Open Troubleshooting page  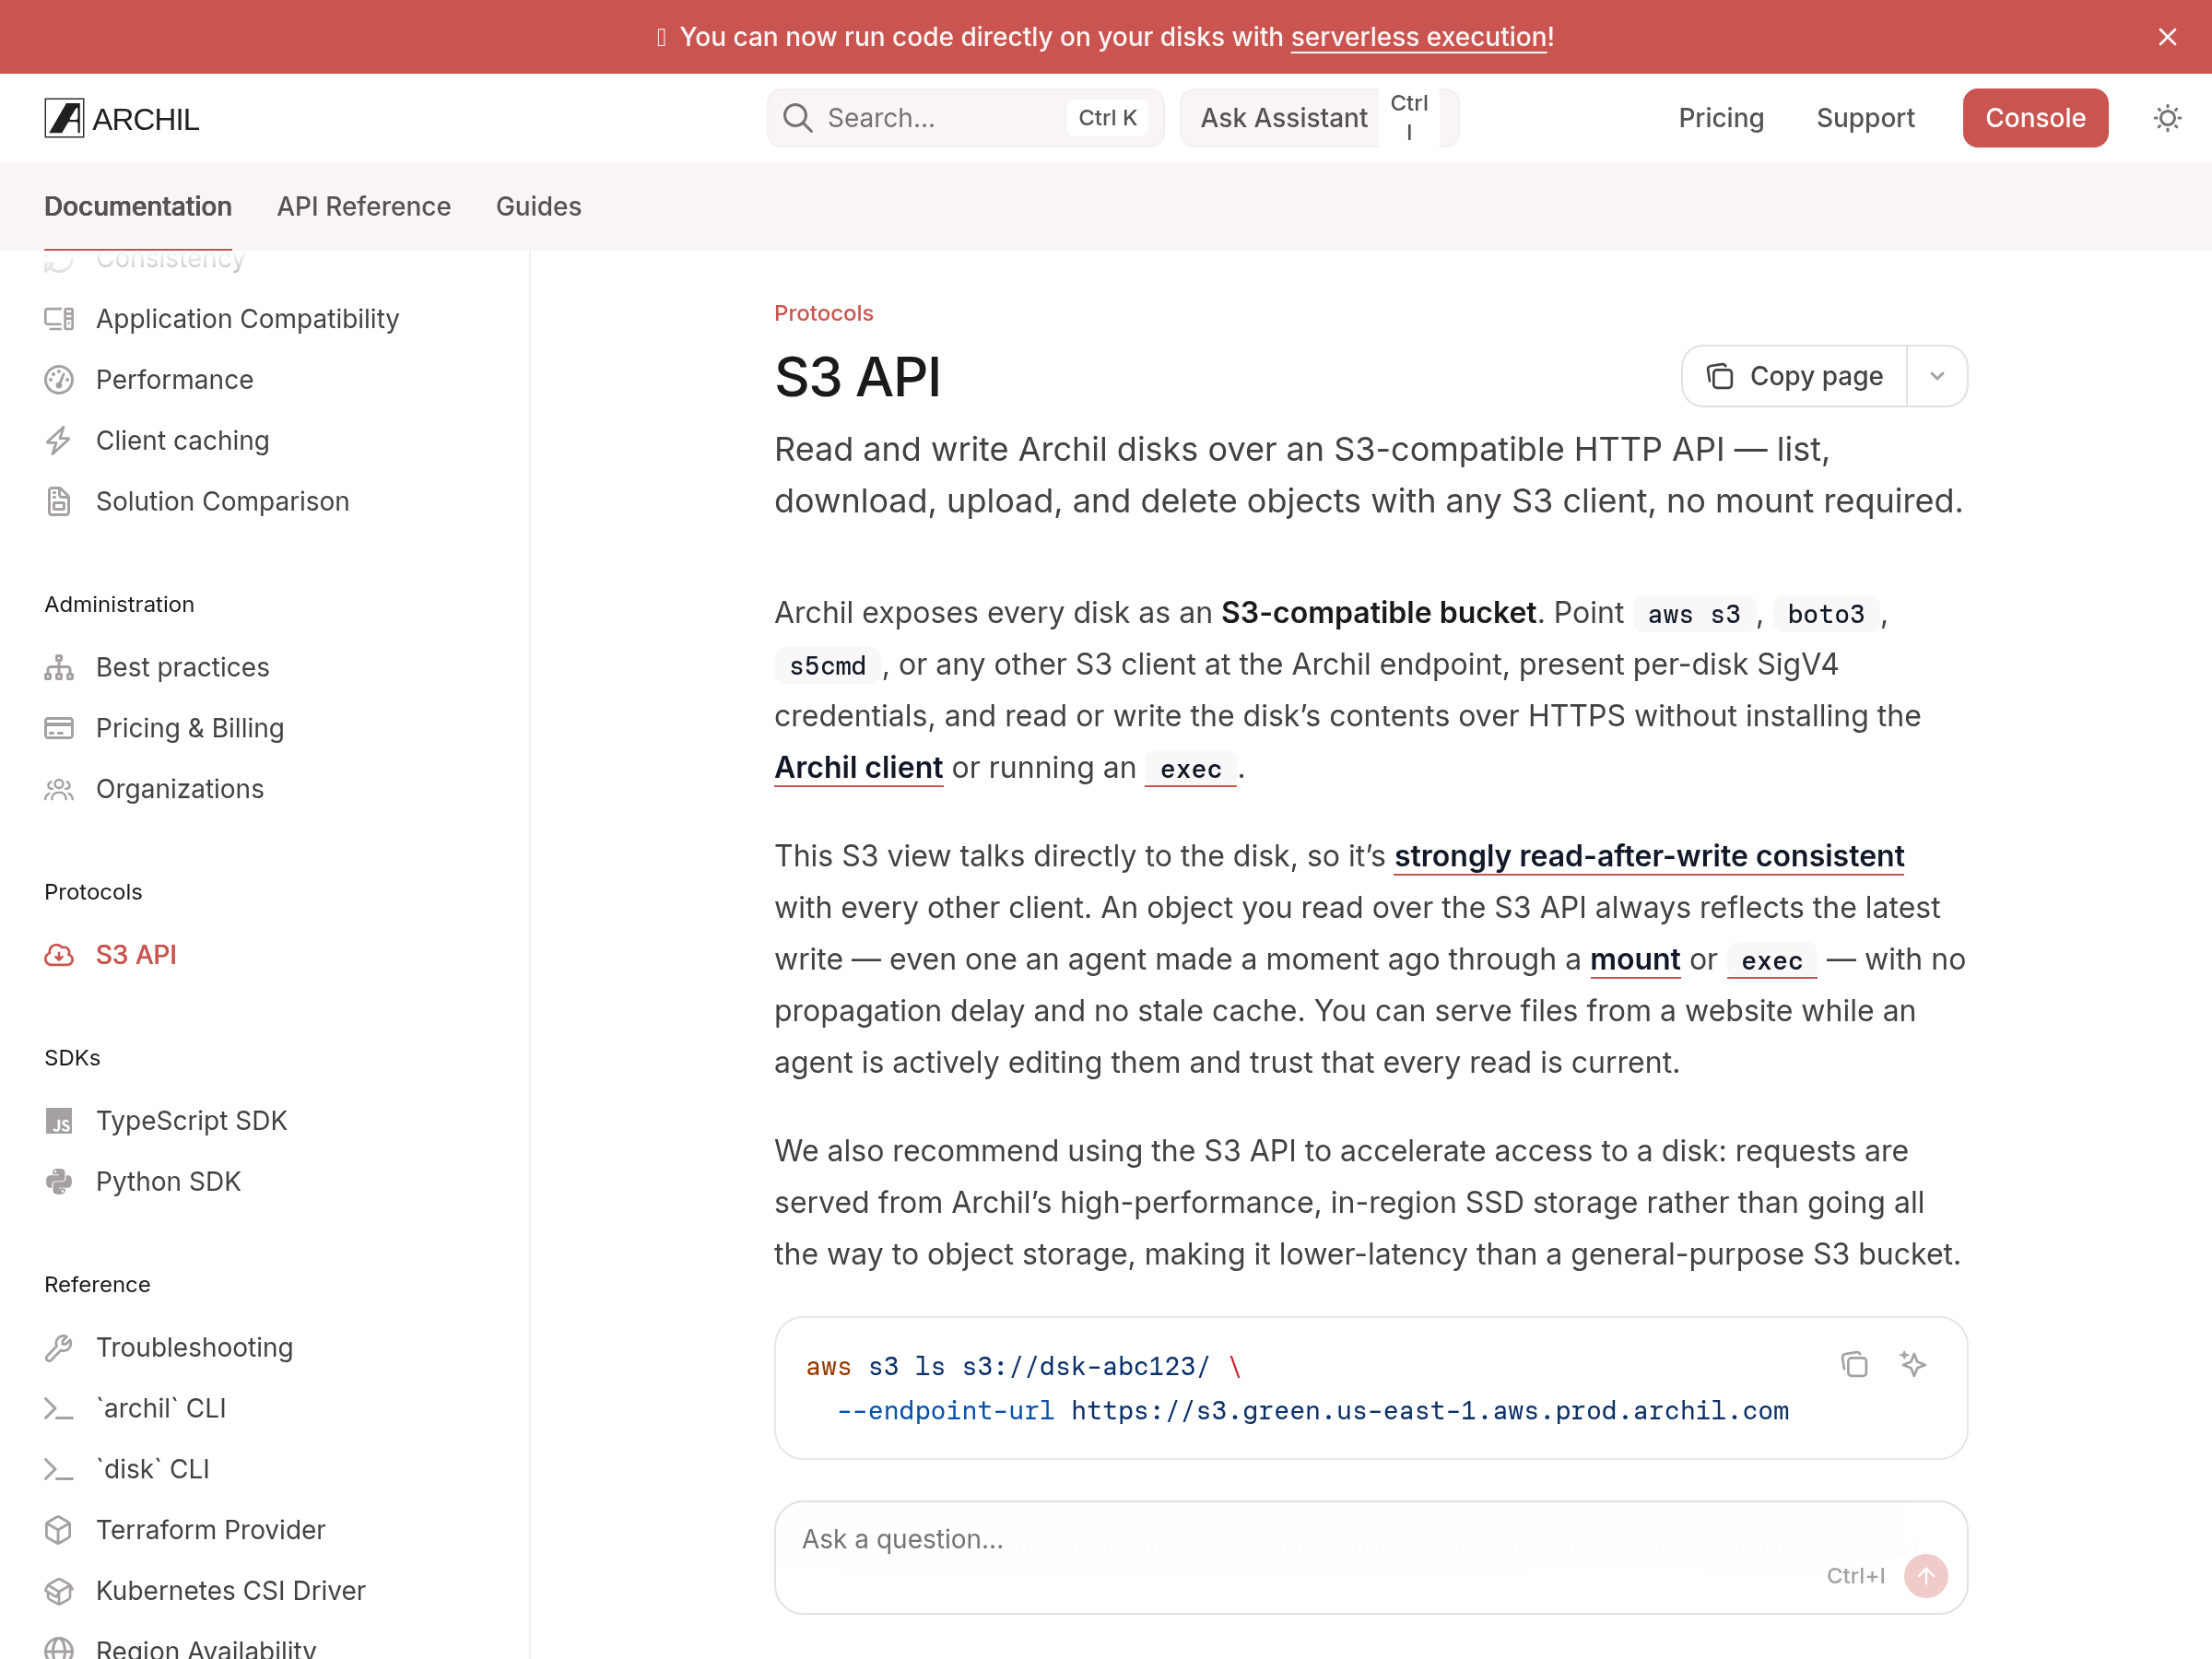pyautogui.click(x=195, y=1349)
